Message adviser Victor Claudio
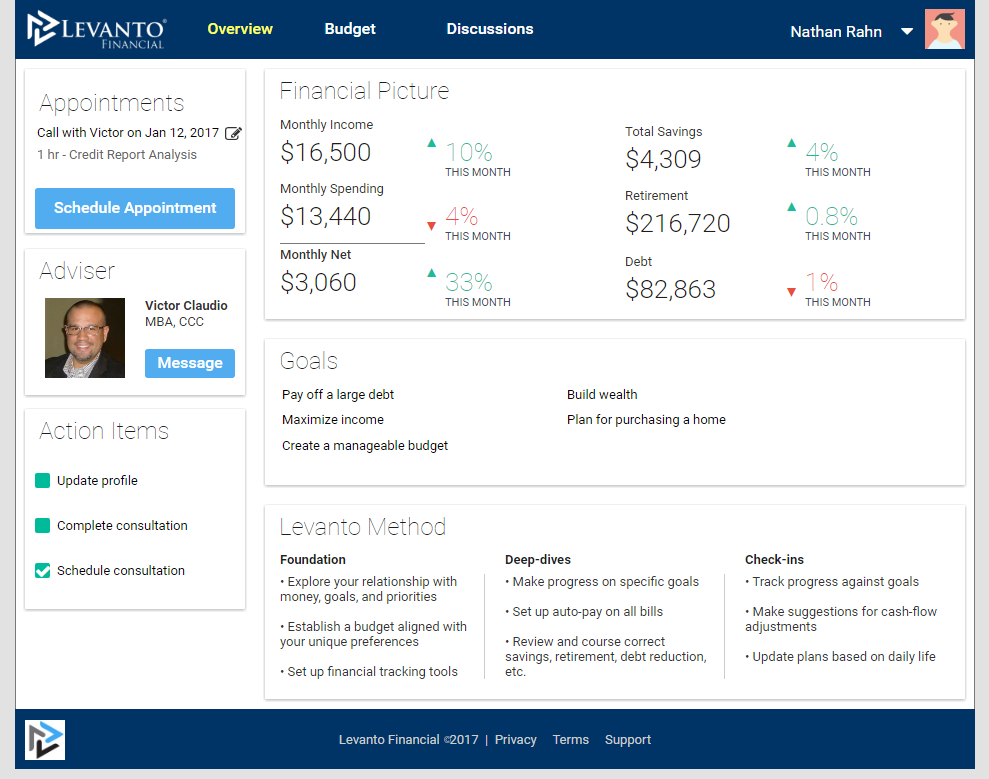This screenshot has height=779, width=989. tap(190, 363)
